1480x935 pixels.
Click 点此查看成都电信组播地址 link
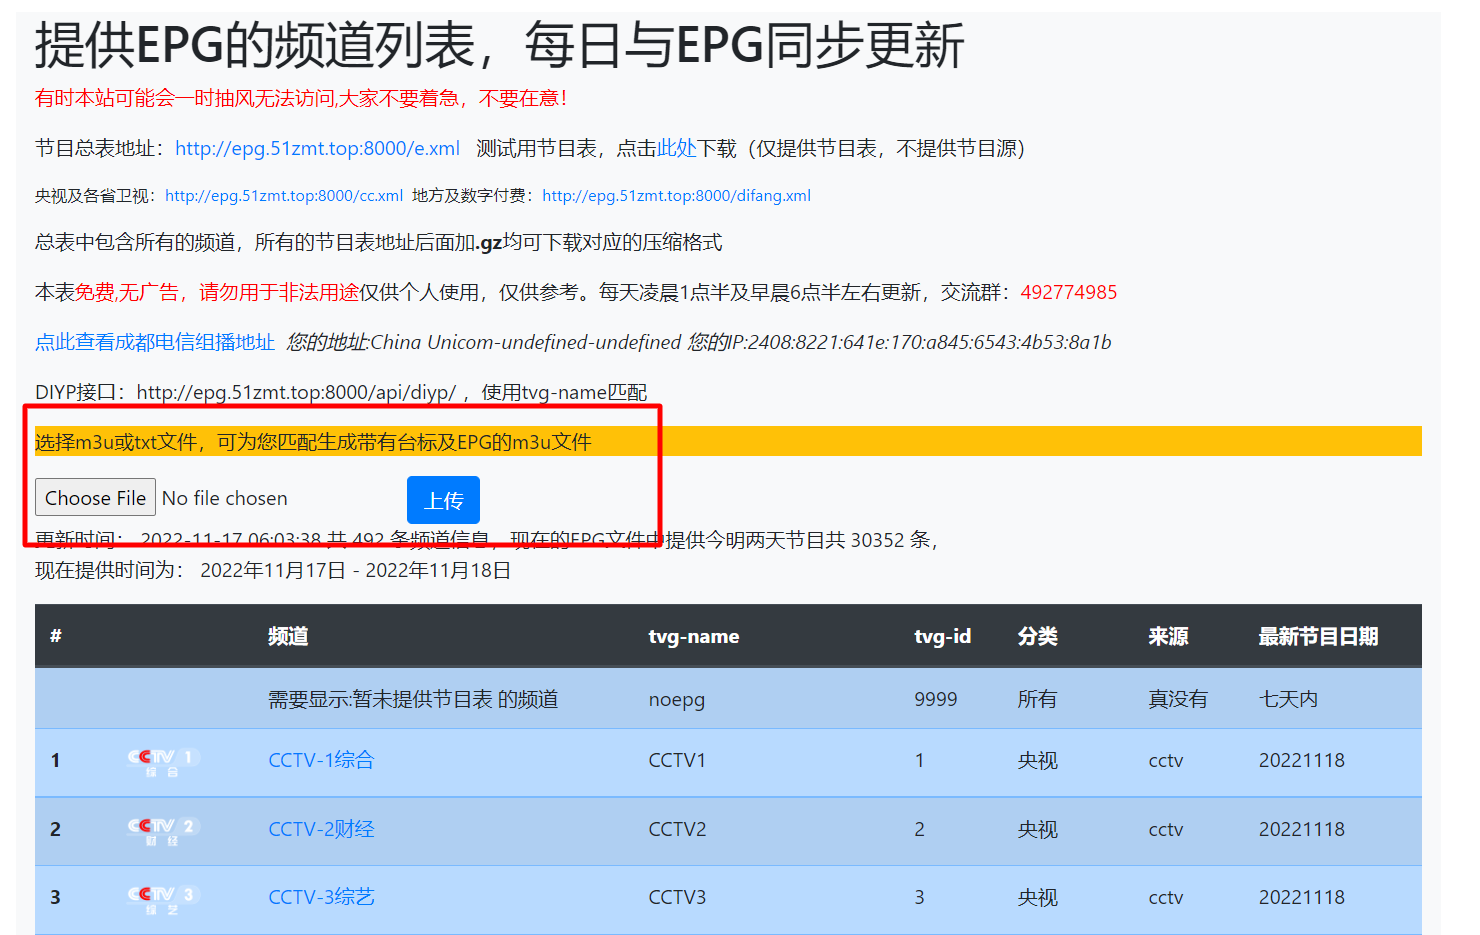pos(155,343)
